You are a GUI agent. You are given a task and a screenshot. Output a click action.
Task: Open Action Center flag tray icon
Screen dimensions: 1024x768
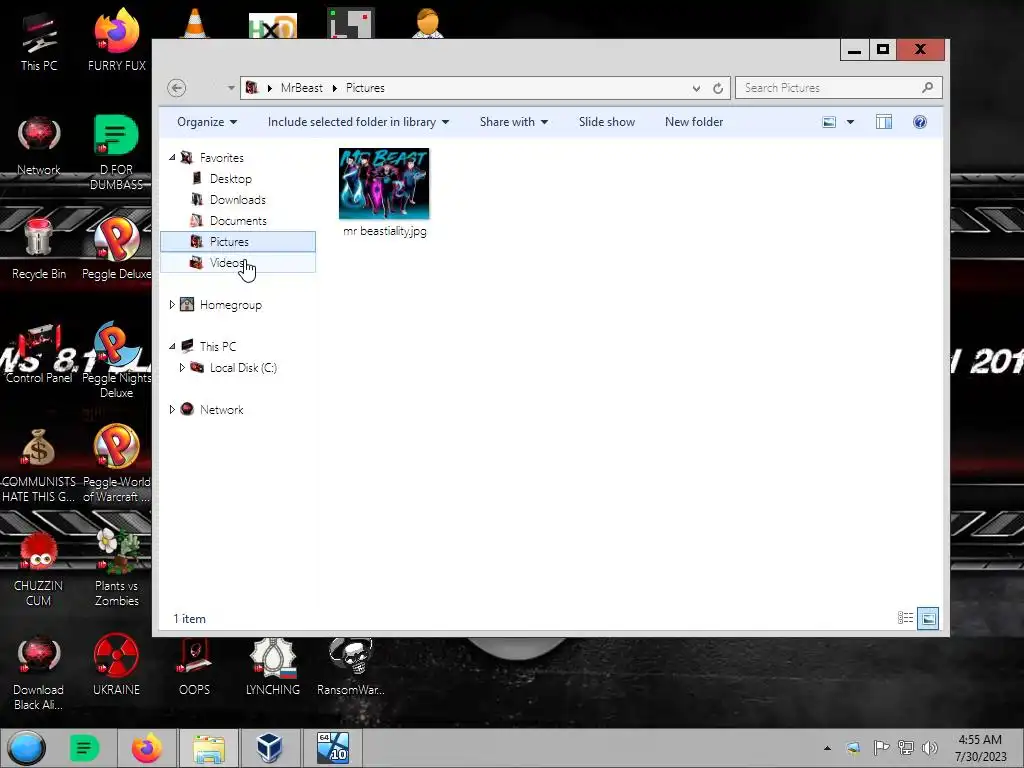(881, 748)
